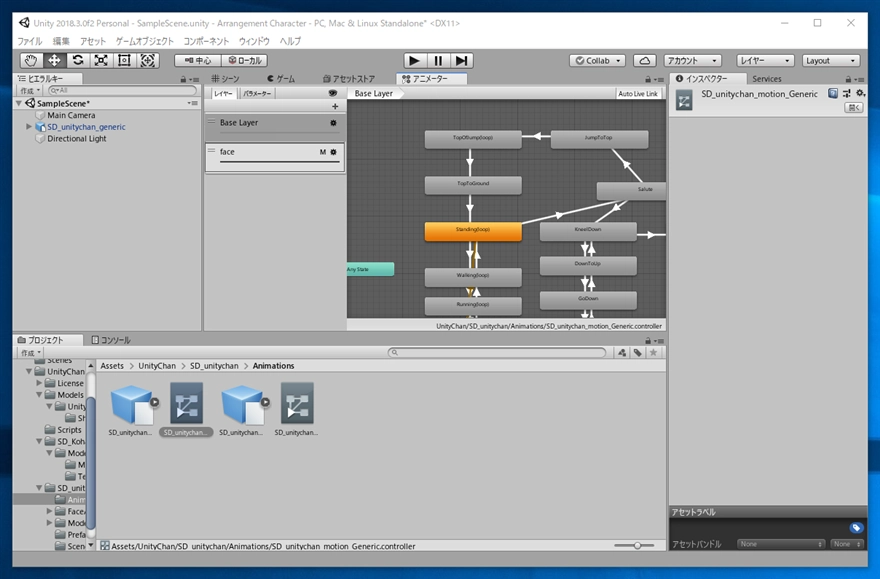
Task: Switch to the シーン tab
Action: click(x=225, y=79)
